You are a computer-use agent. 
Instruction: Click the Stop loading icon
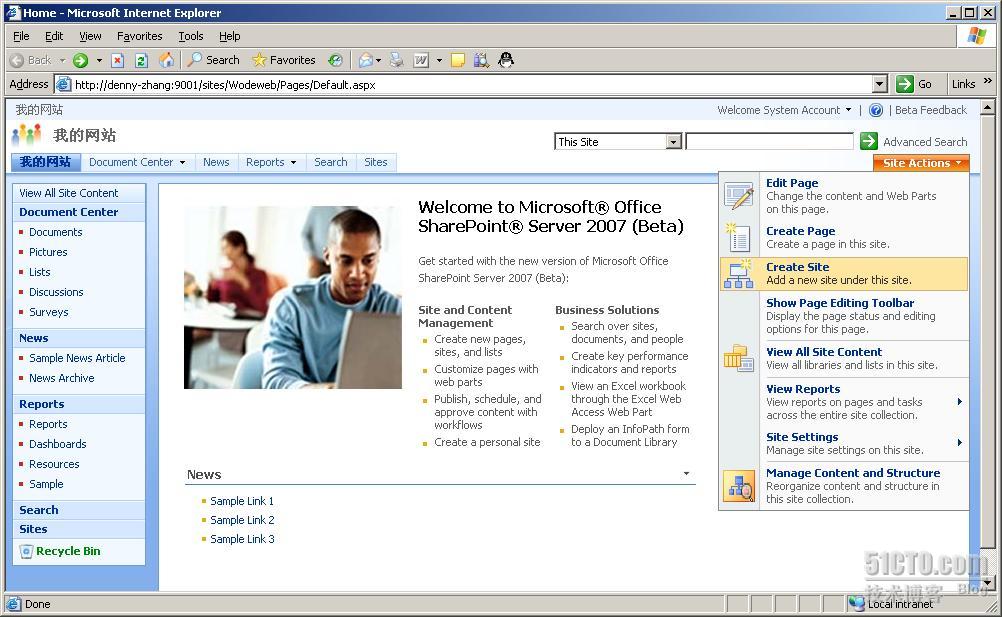point(118,60)
